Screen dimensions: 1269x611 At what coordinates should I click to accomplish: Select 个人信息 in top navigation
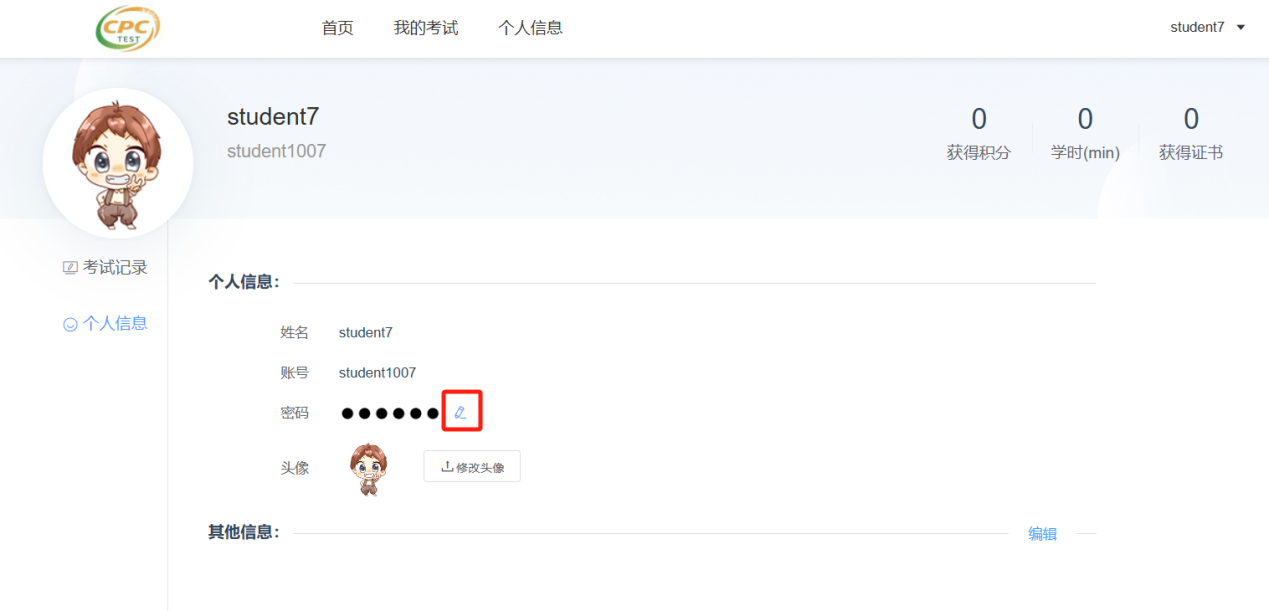530,28
